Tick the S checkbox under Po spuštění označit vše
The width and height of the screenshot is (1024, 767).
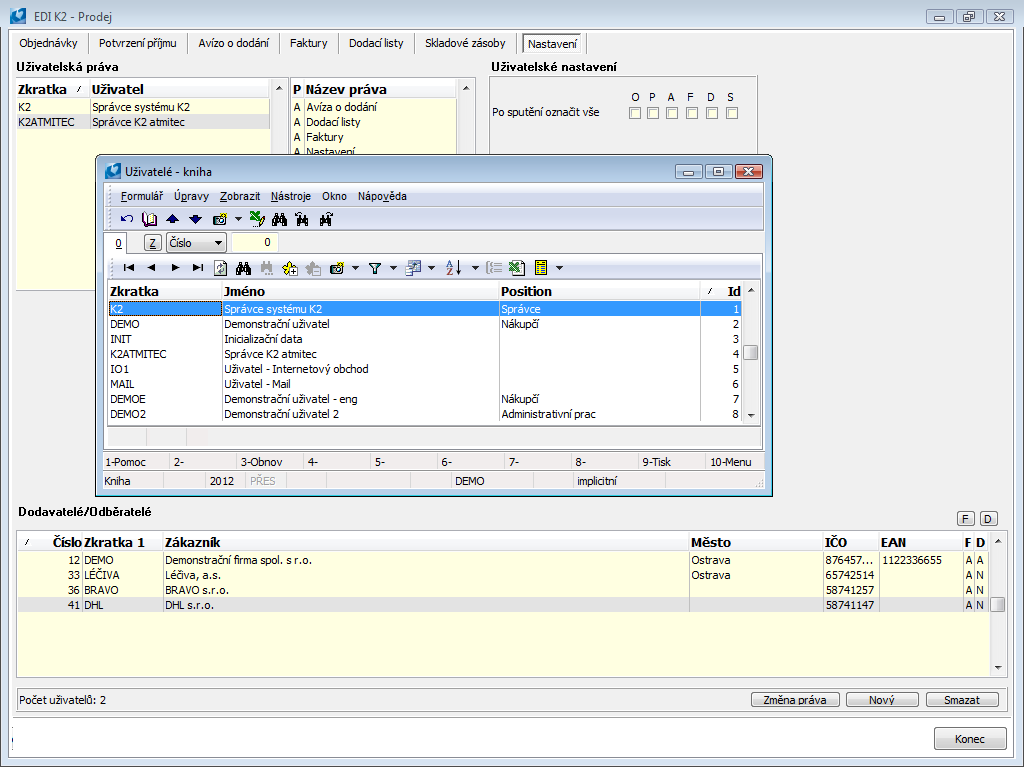point(732,113)
